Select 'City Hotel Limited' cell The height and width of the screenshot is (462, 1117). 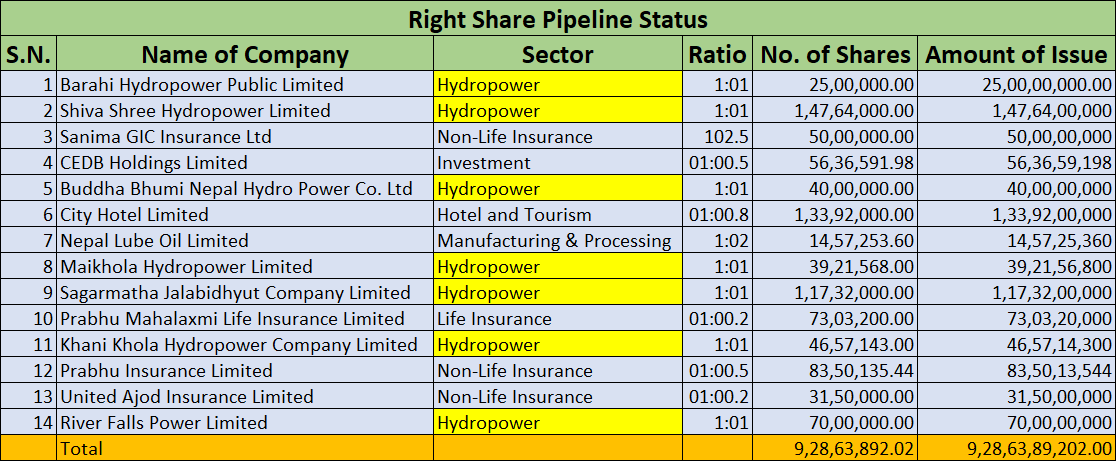click(x=245, y=214)
